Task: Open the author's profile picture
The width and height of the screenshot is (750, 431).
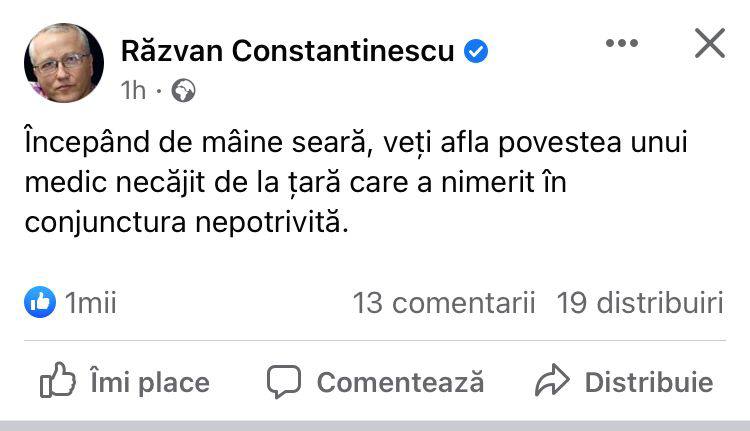Action: pos(63,64)
